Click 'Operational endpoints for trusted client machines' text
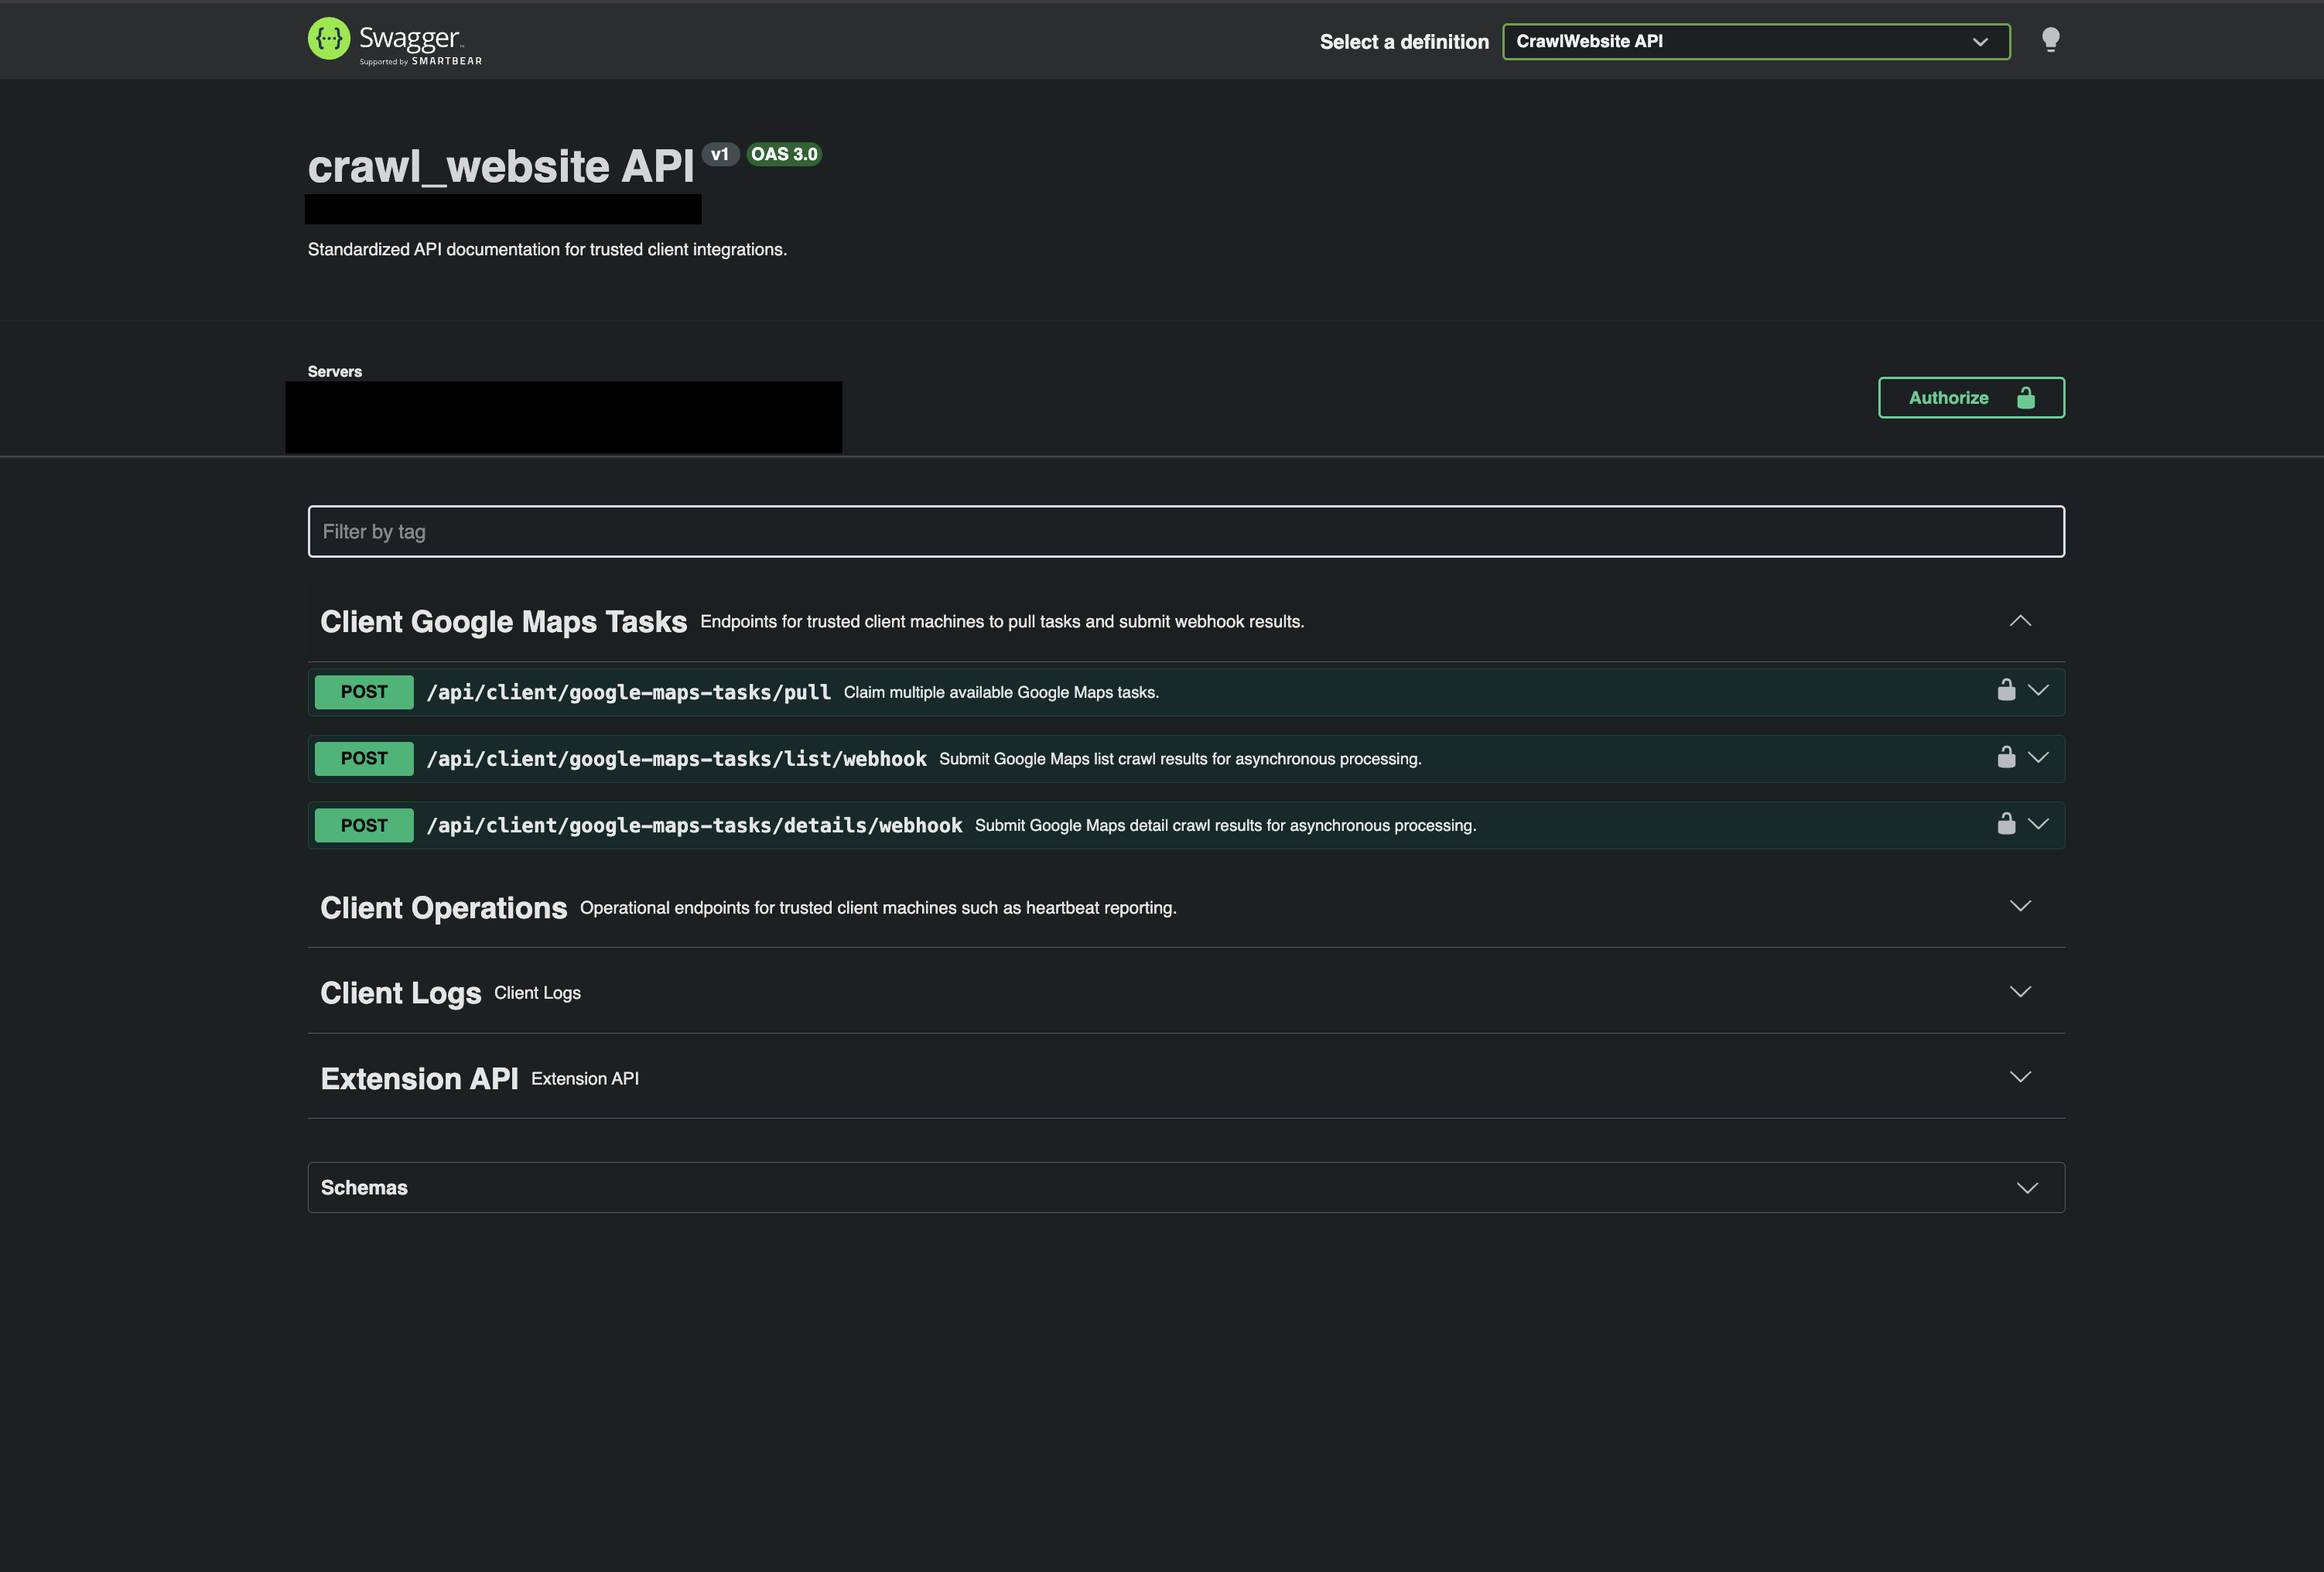 click(878, 908)
